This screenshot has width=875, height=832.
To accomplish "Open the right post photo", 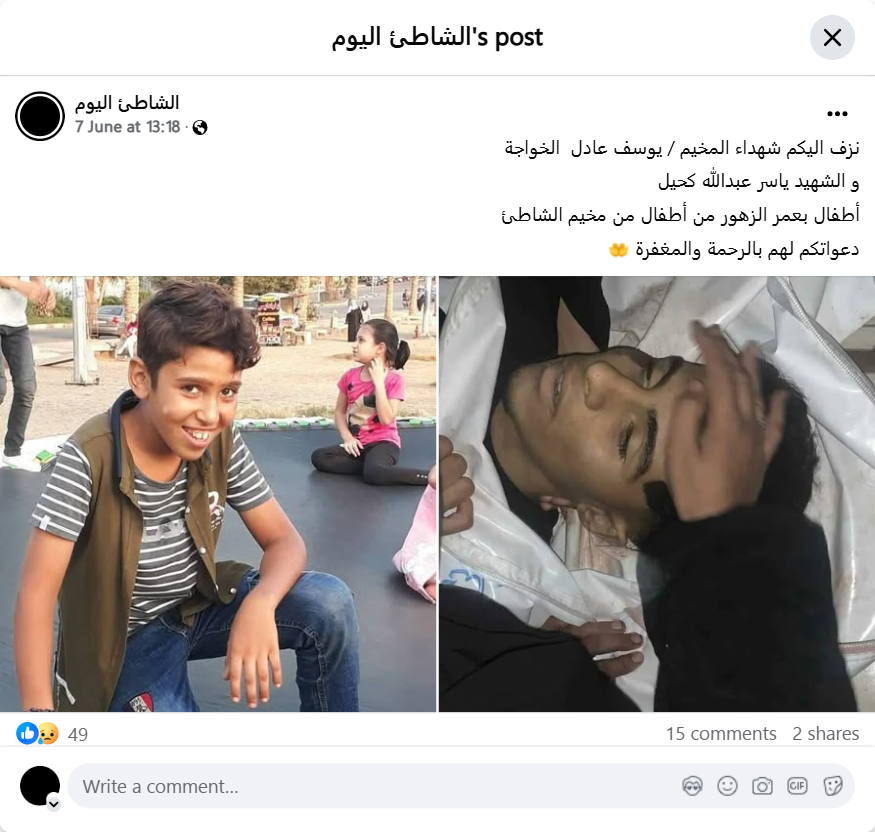I will point(657,494).
